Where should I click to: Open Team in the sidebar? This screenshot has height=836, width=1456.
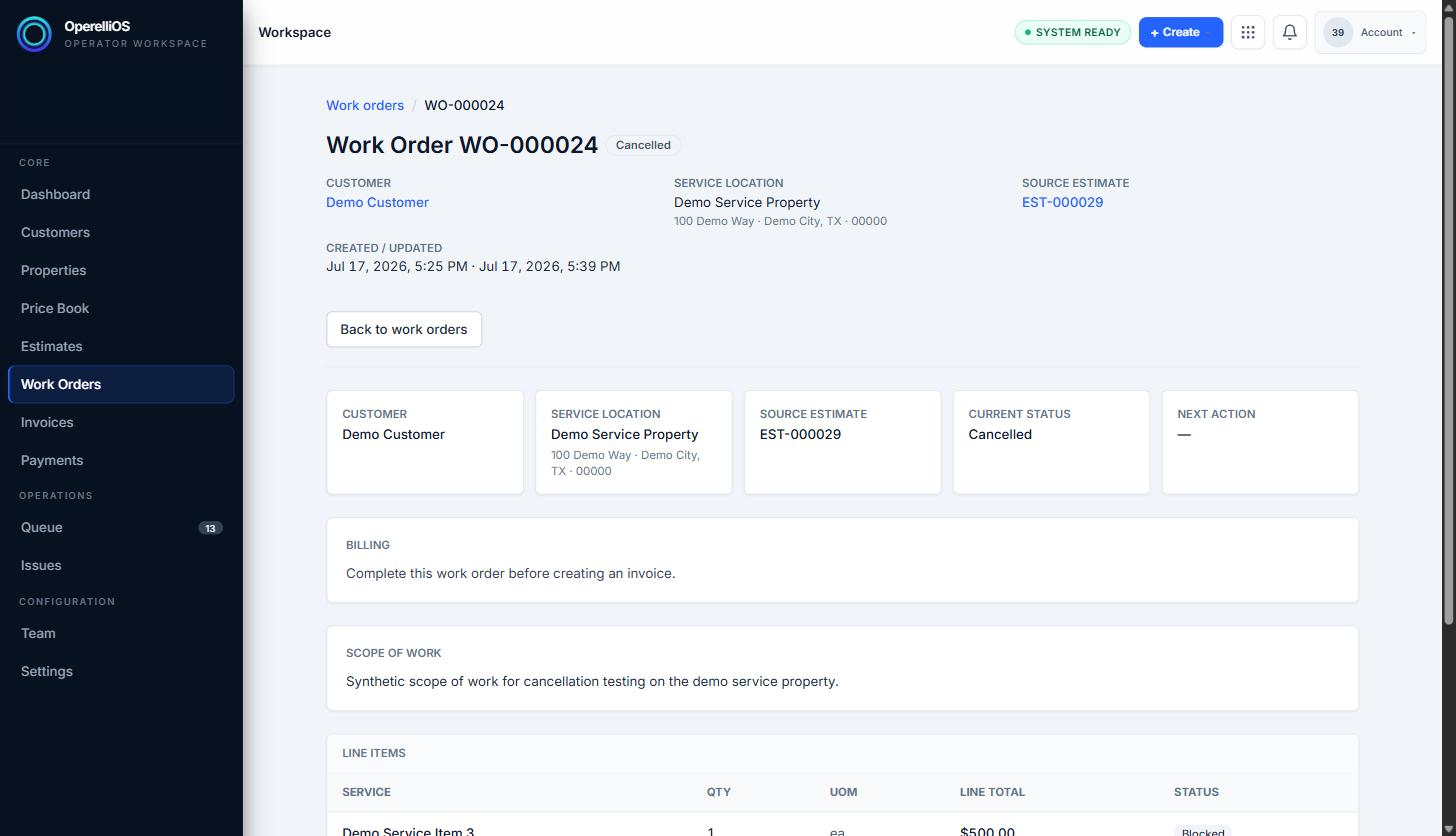121,633
